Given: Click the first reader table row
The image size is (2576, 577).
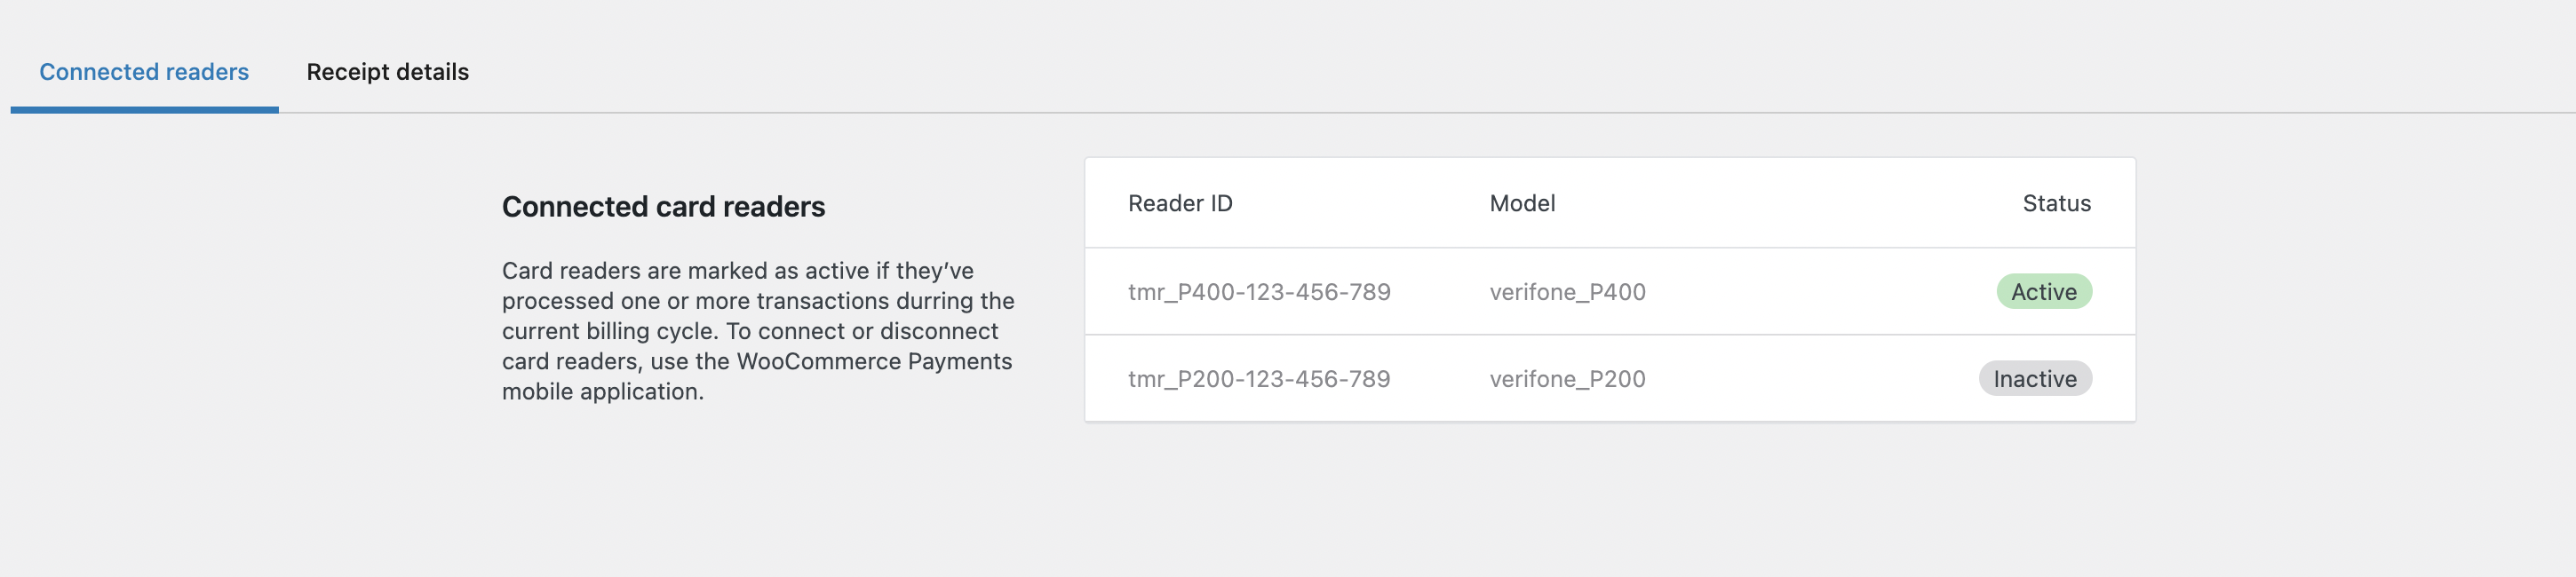Looking at the screenshot, I should click(1609, 292).
